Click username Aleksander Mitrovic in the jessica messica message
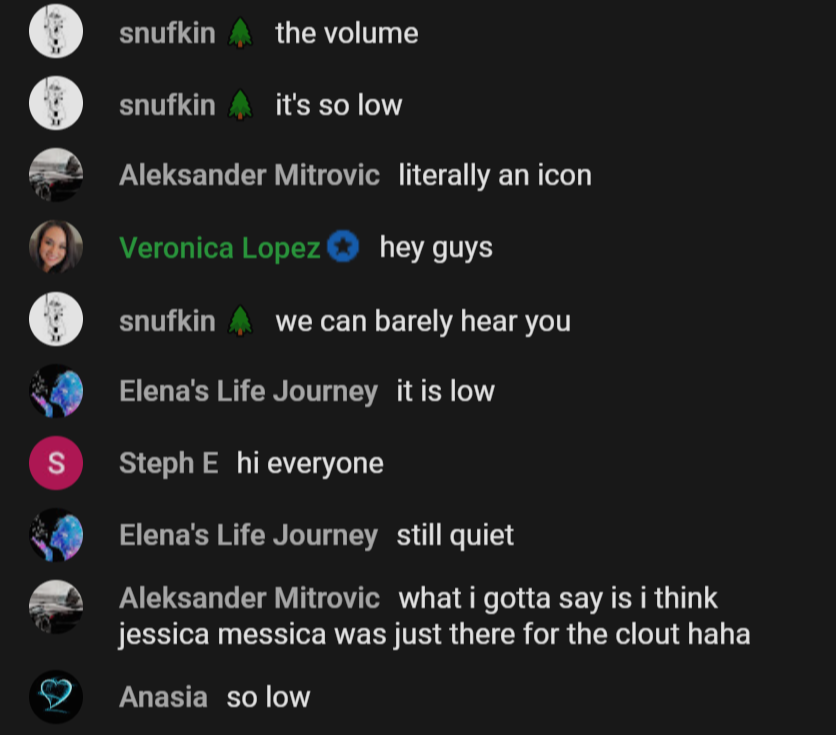836x735 pixels. click(250, 598)
